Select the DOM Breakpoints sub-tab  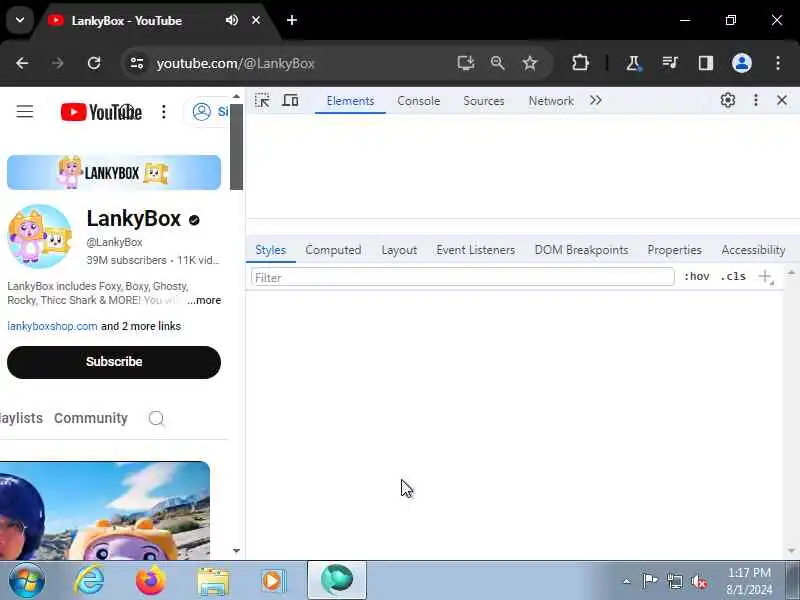coord(581,250)
